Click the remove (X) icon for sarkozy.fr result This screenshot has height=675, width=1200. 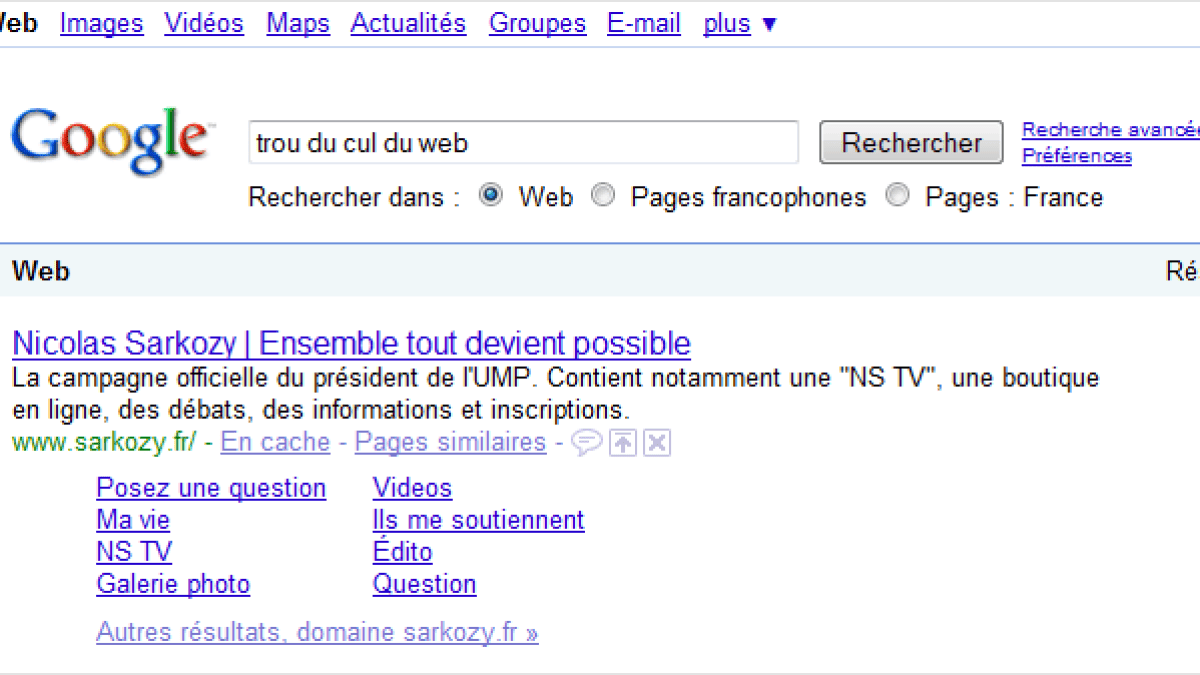click(656, 443)
